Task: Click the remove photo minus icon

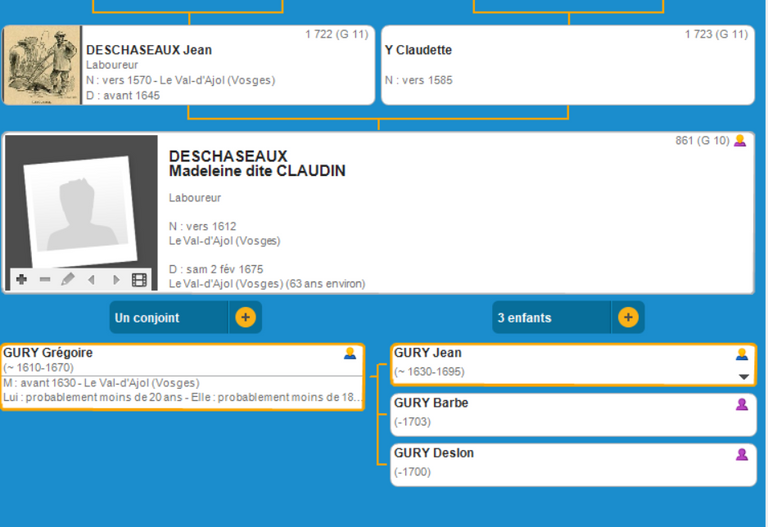Action: coord(45,280)
